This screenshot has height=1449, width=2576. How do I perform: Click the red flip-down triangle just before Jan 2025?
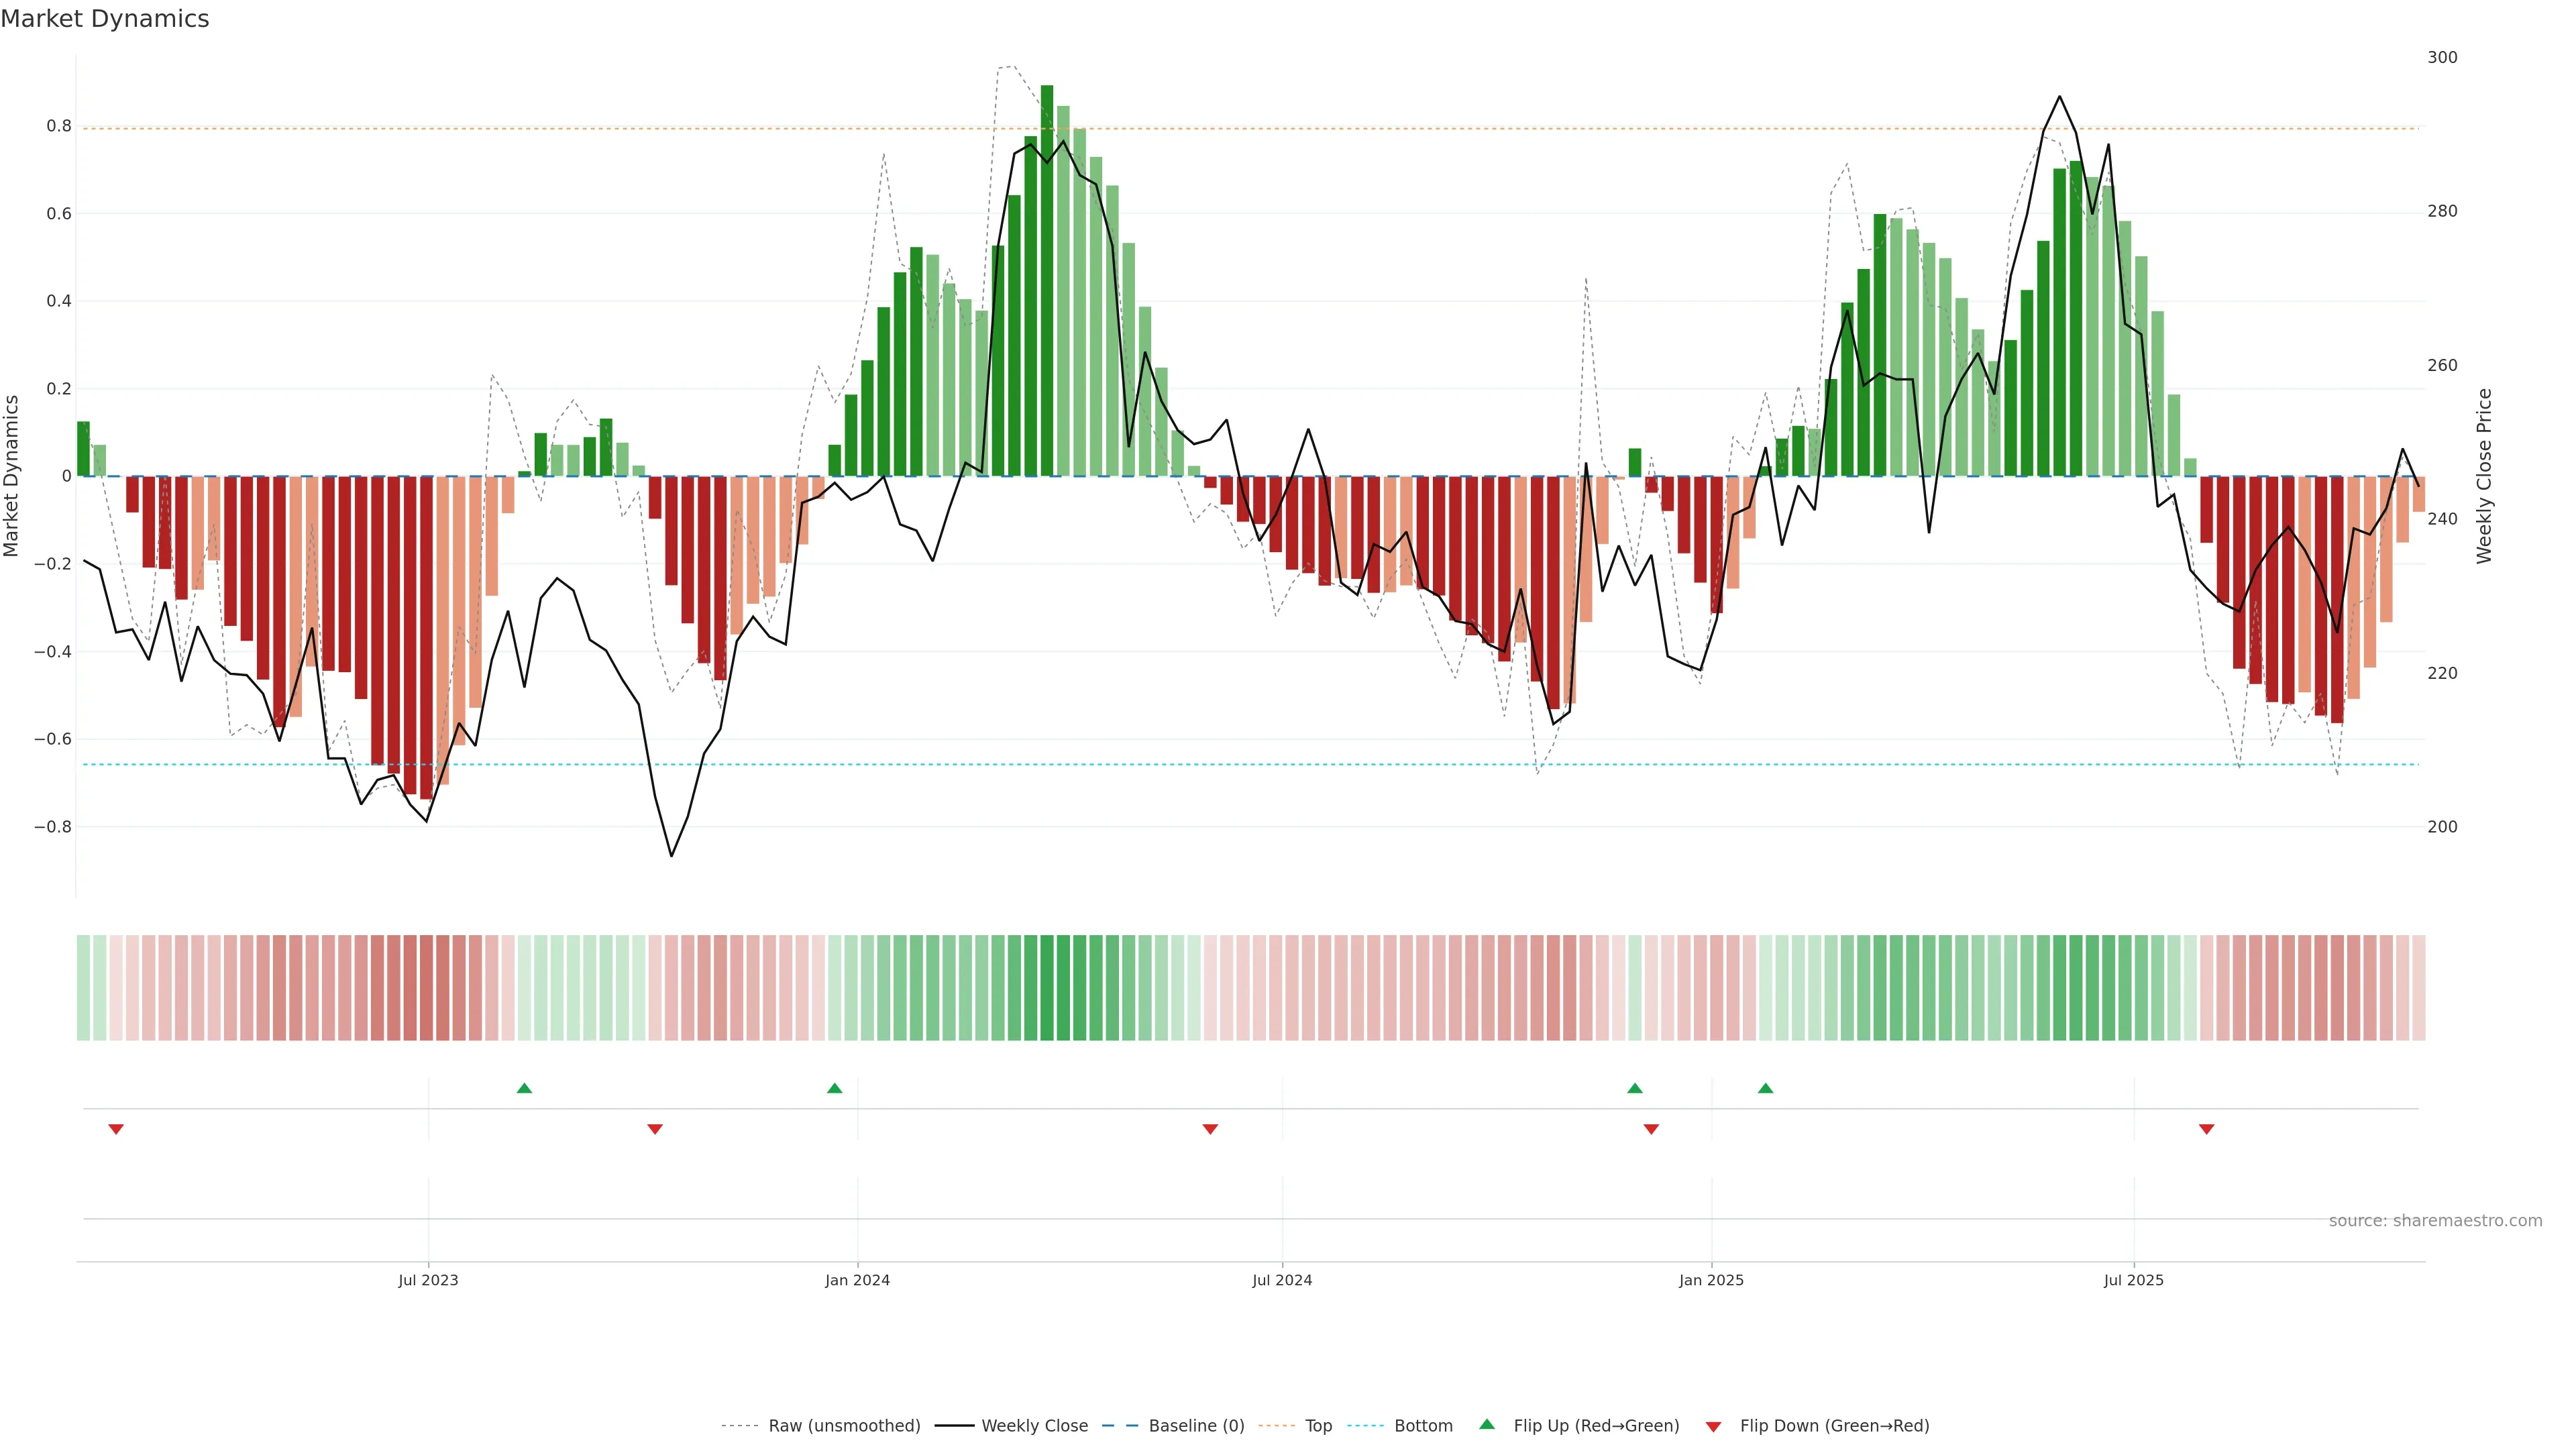click(x=1651, y=1129)
